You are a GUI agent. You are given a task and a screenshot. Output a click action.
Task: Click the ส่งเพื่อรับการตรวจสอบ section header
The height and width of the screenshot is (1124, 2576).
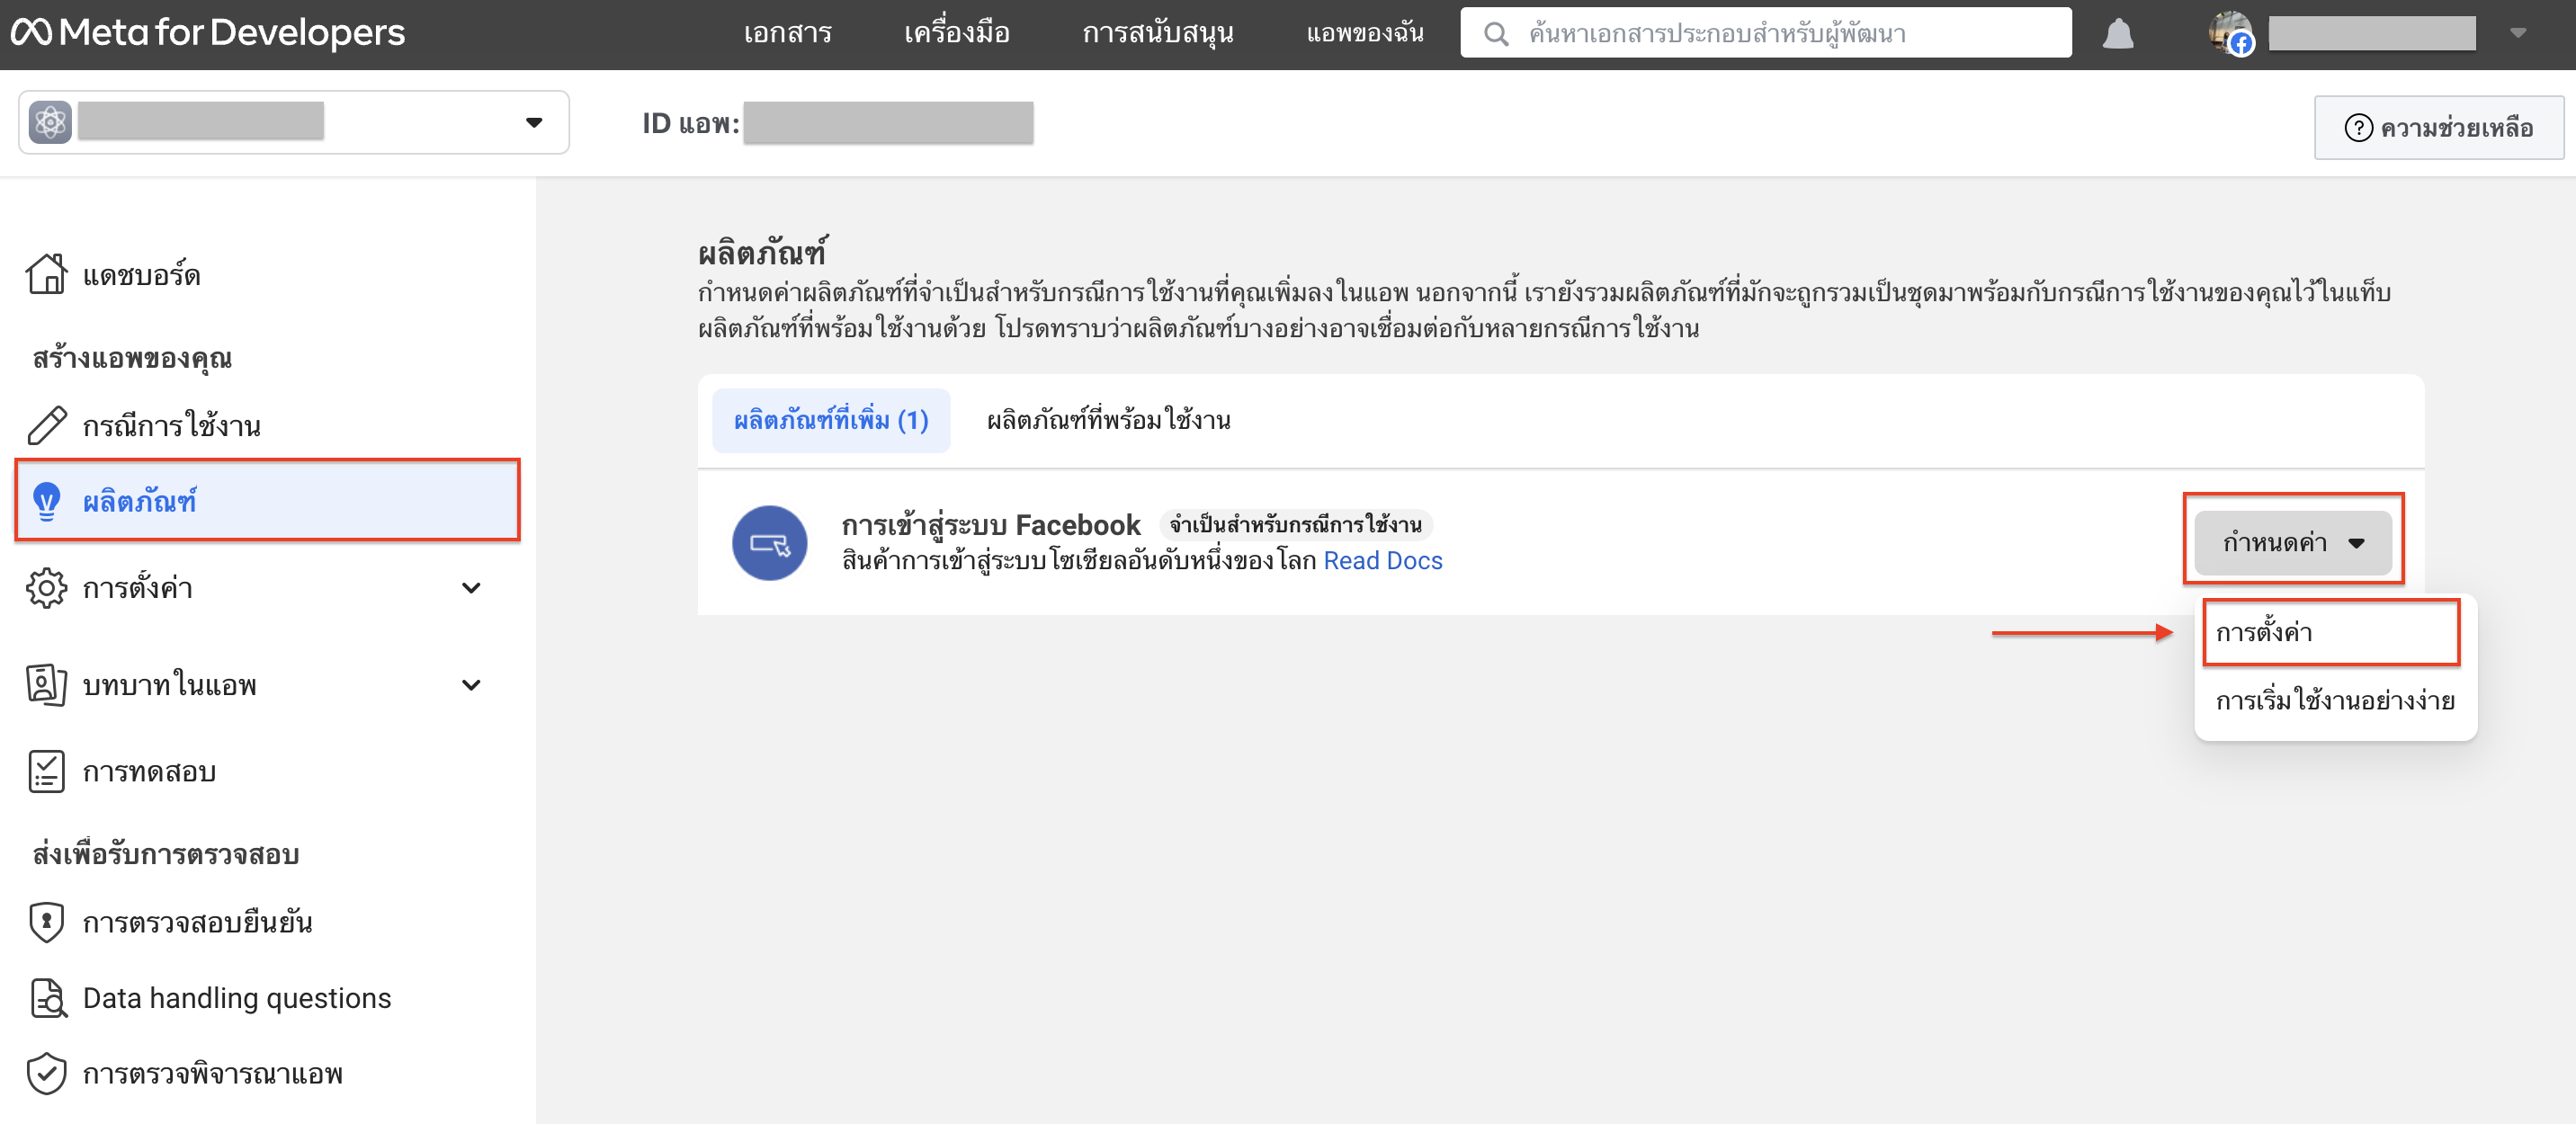tap(166, 854)
